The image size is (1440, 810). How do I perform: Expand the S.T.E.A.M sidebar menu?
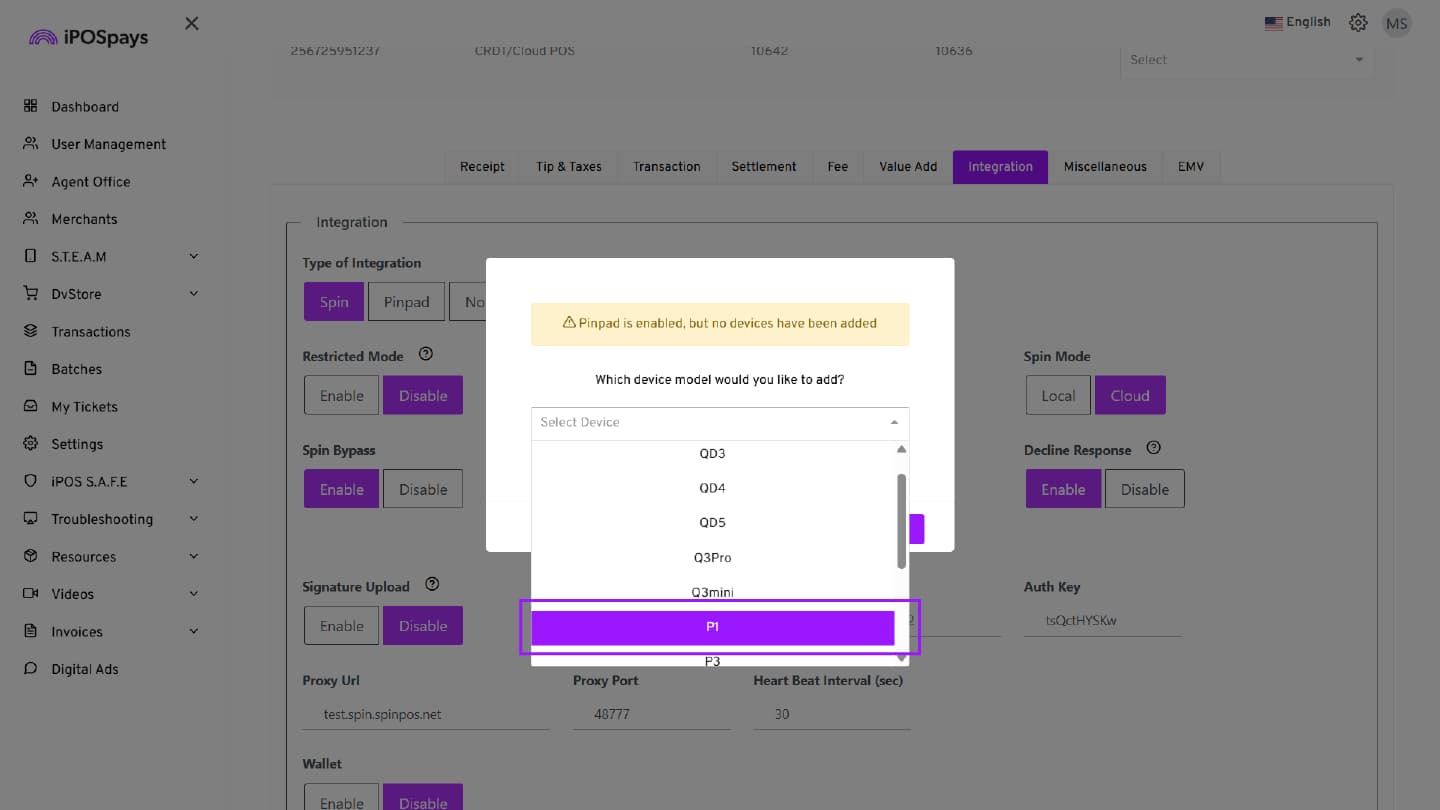[x=193, y=256]
